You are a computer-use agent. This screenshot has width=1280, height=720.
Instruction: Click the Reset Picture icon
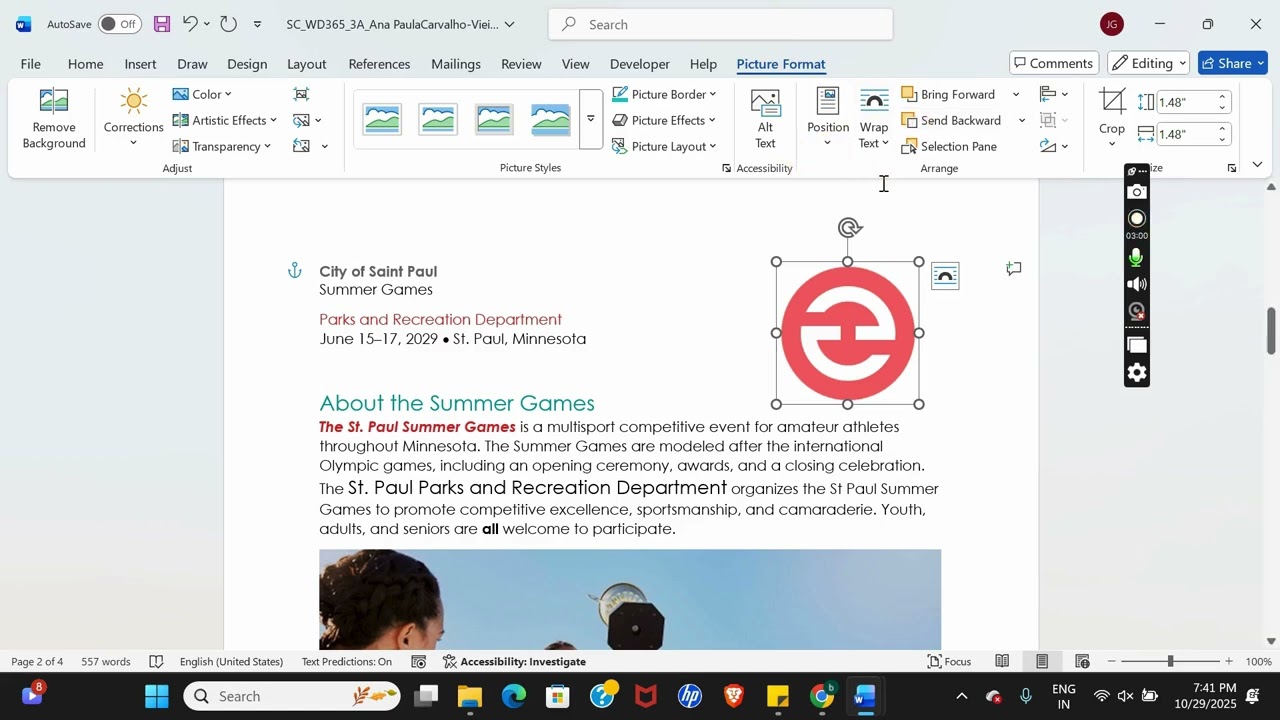tap(301, 146)
